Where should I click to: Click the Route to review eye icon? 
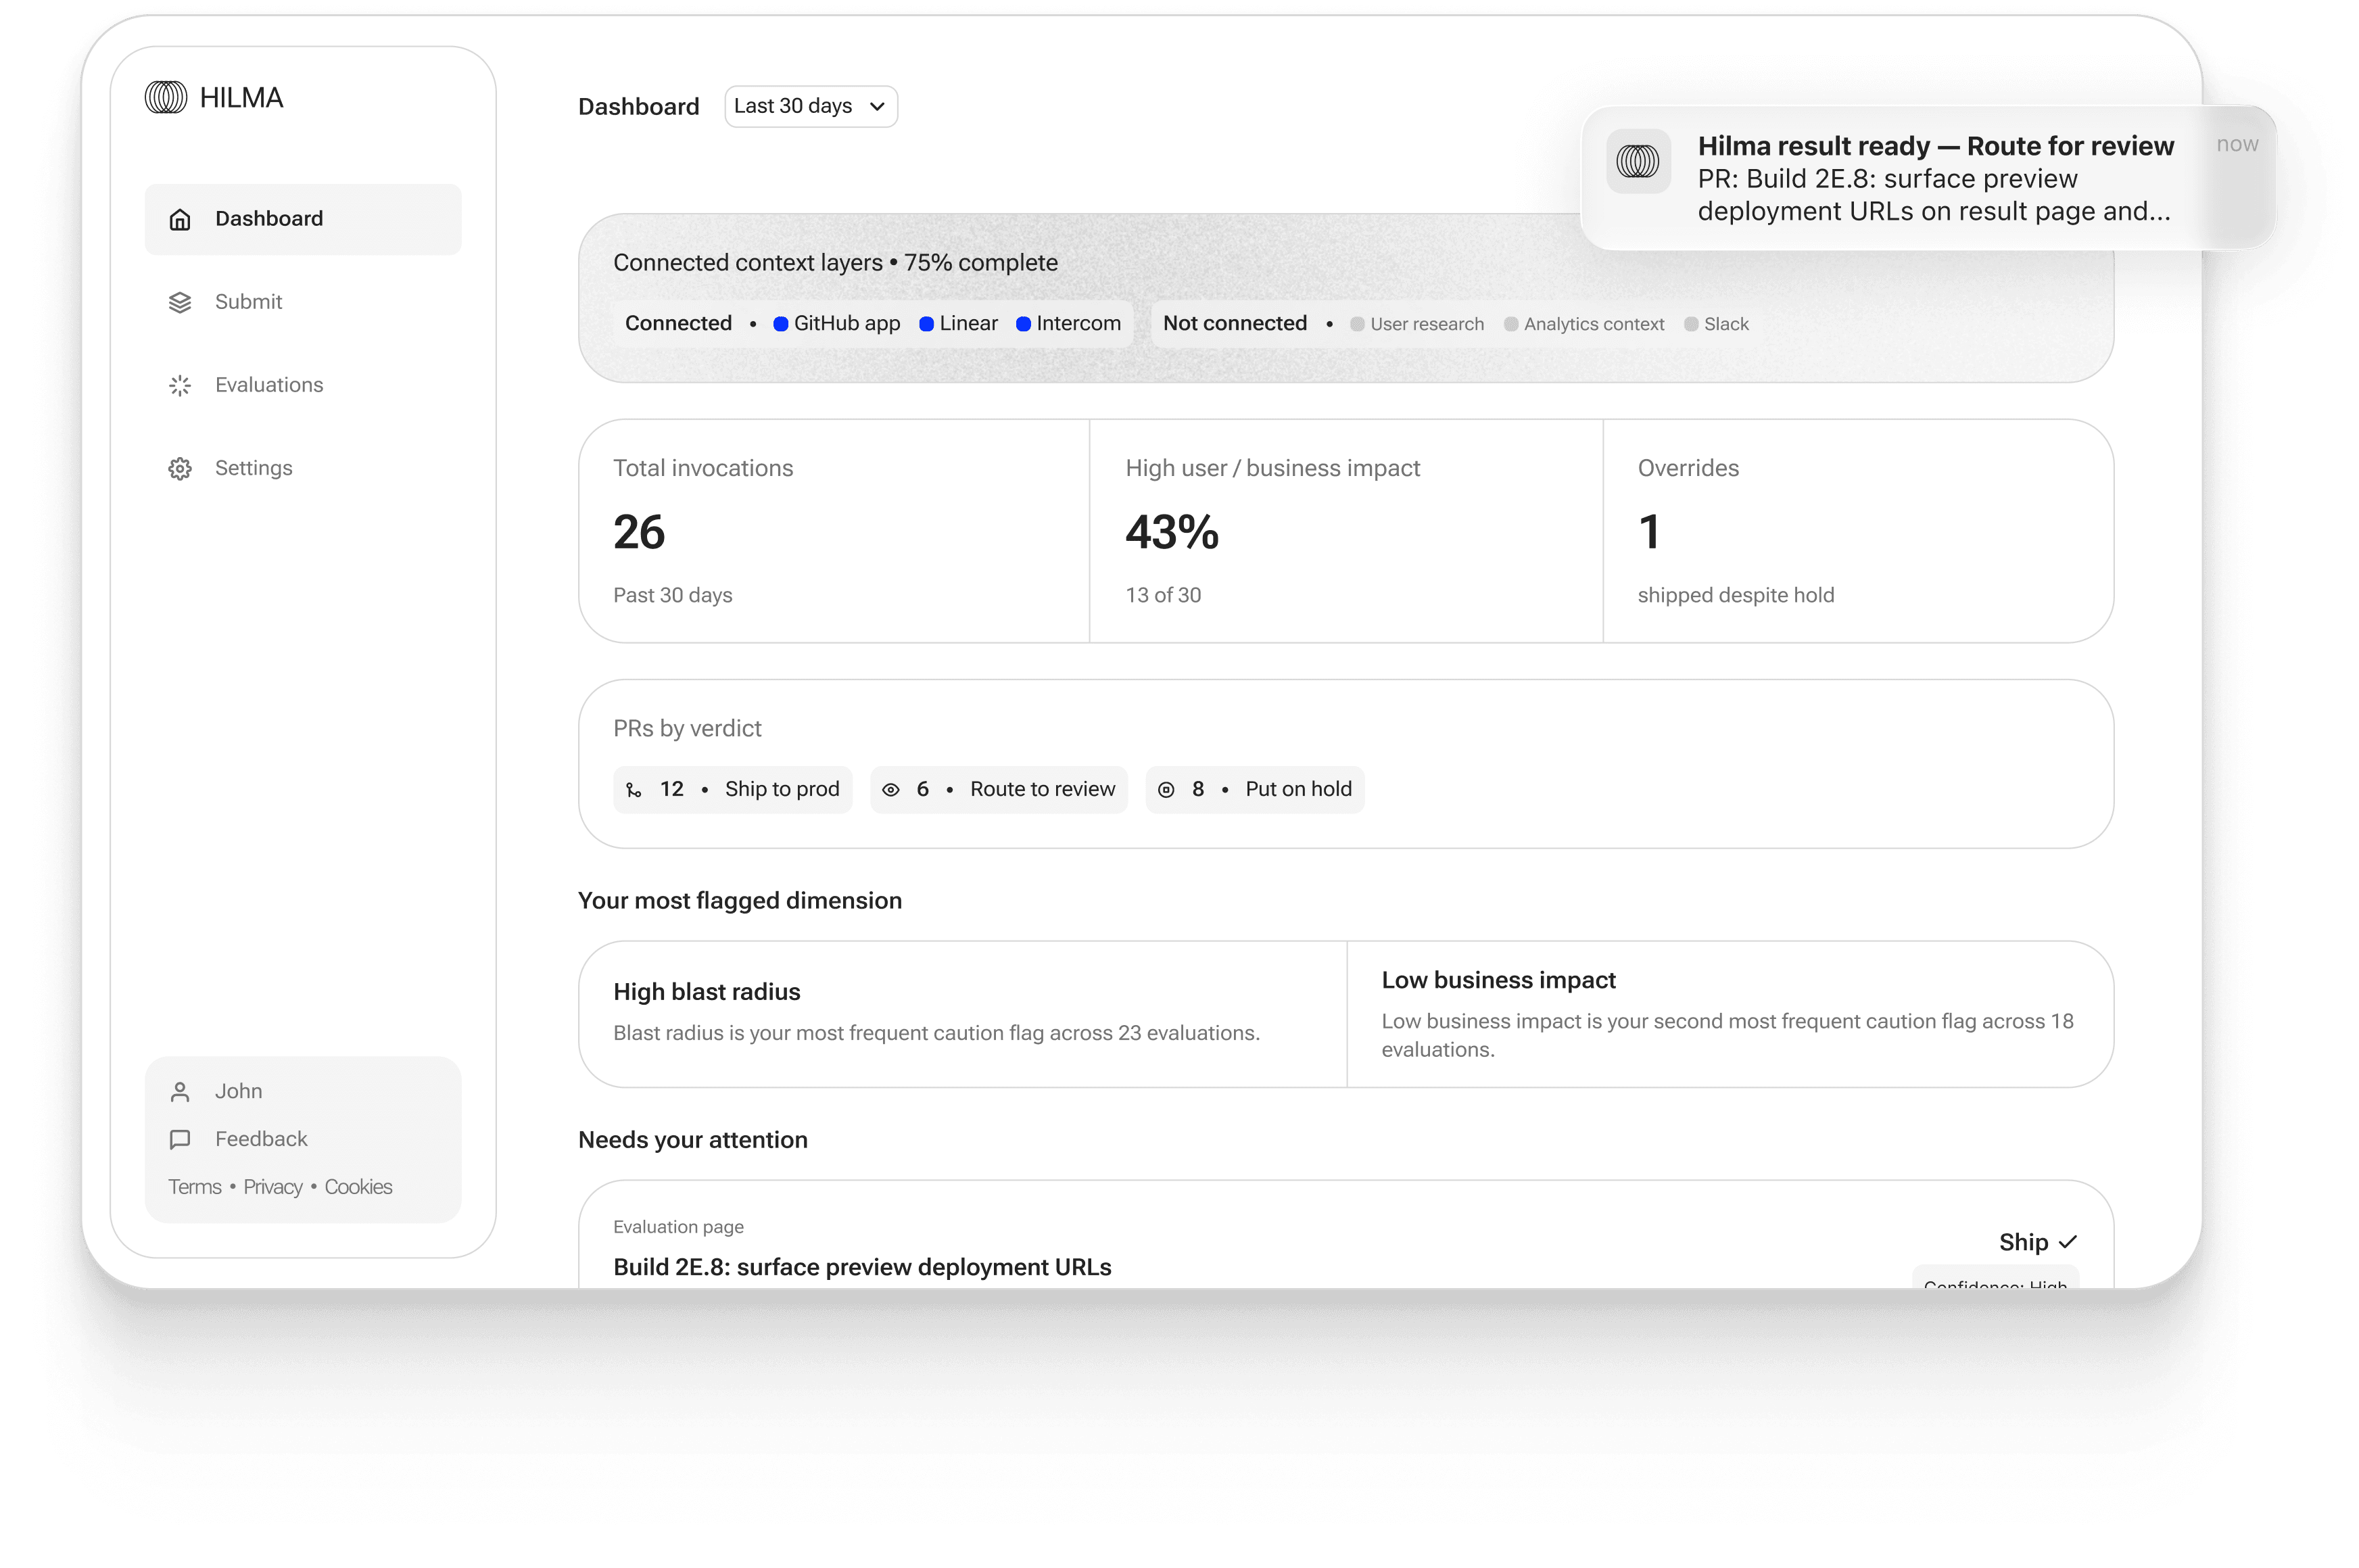pos(890,790)
